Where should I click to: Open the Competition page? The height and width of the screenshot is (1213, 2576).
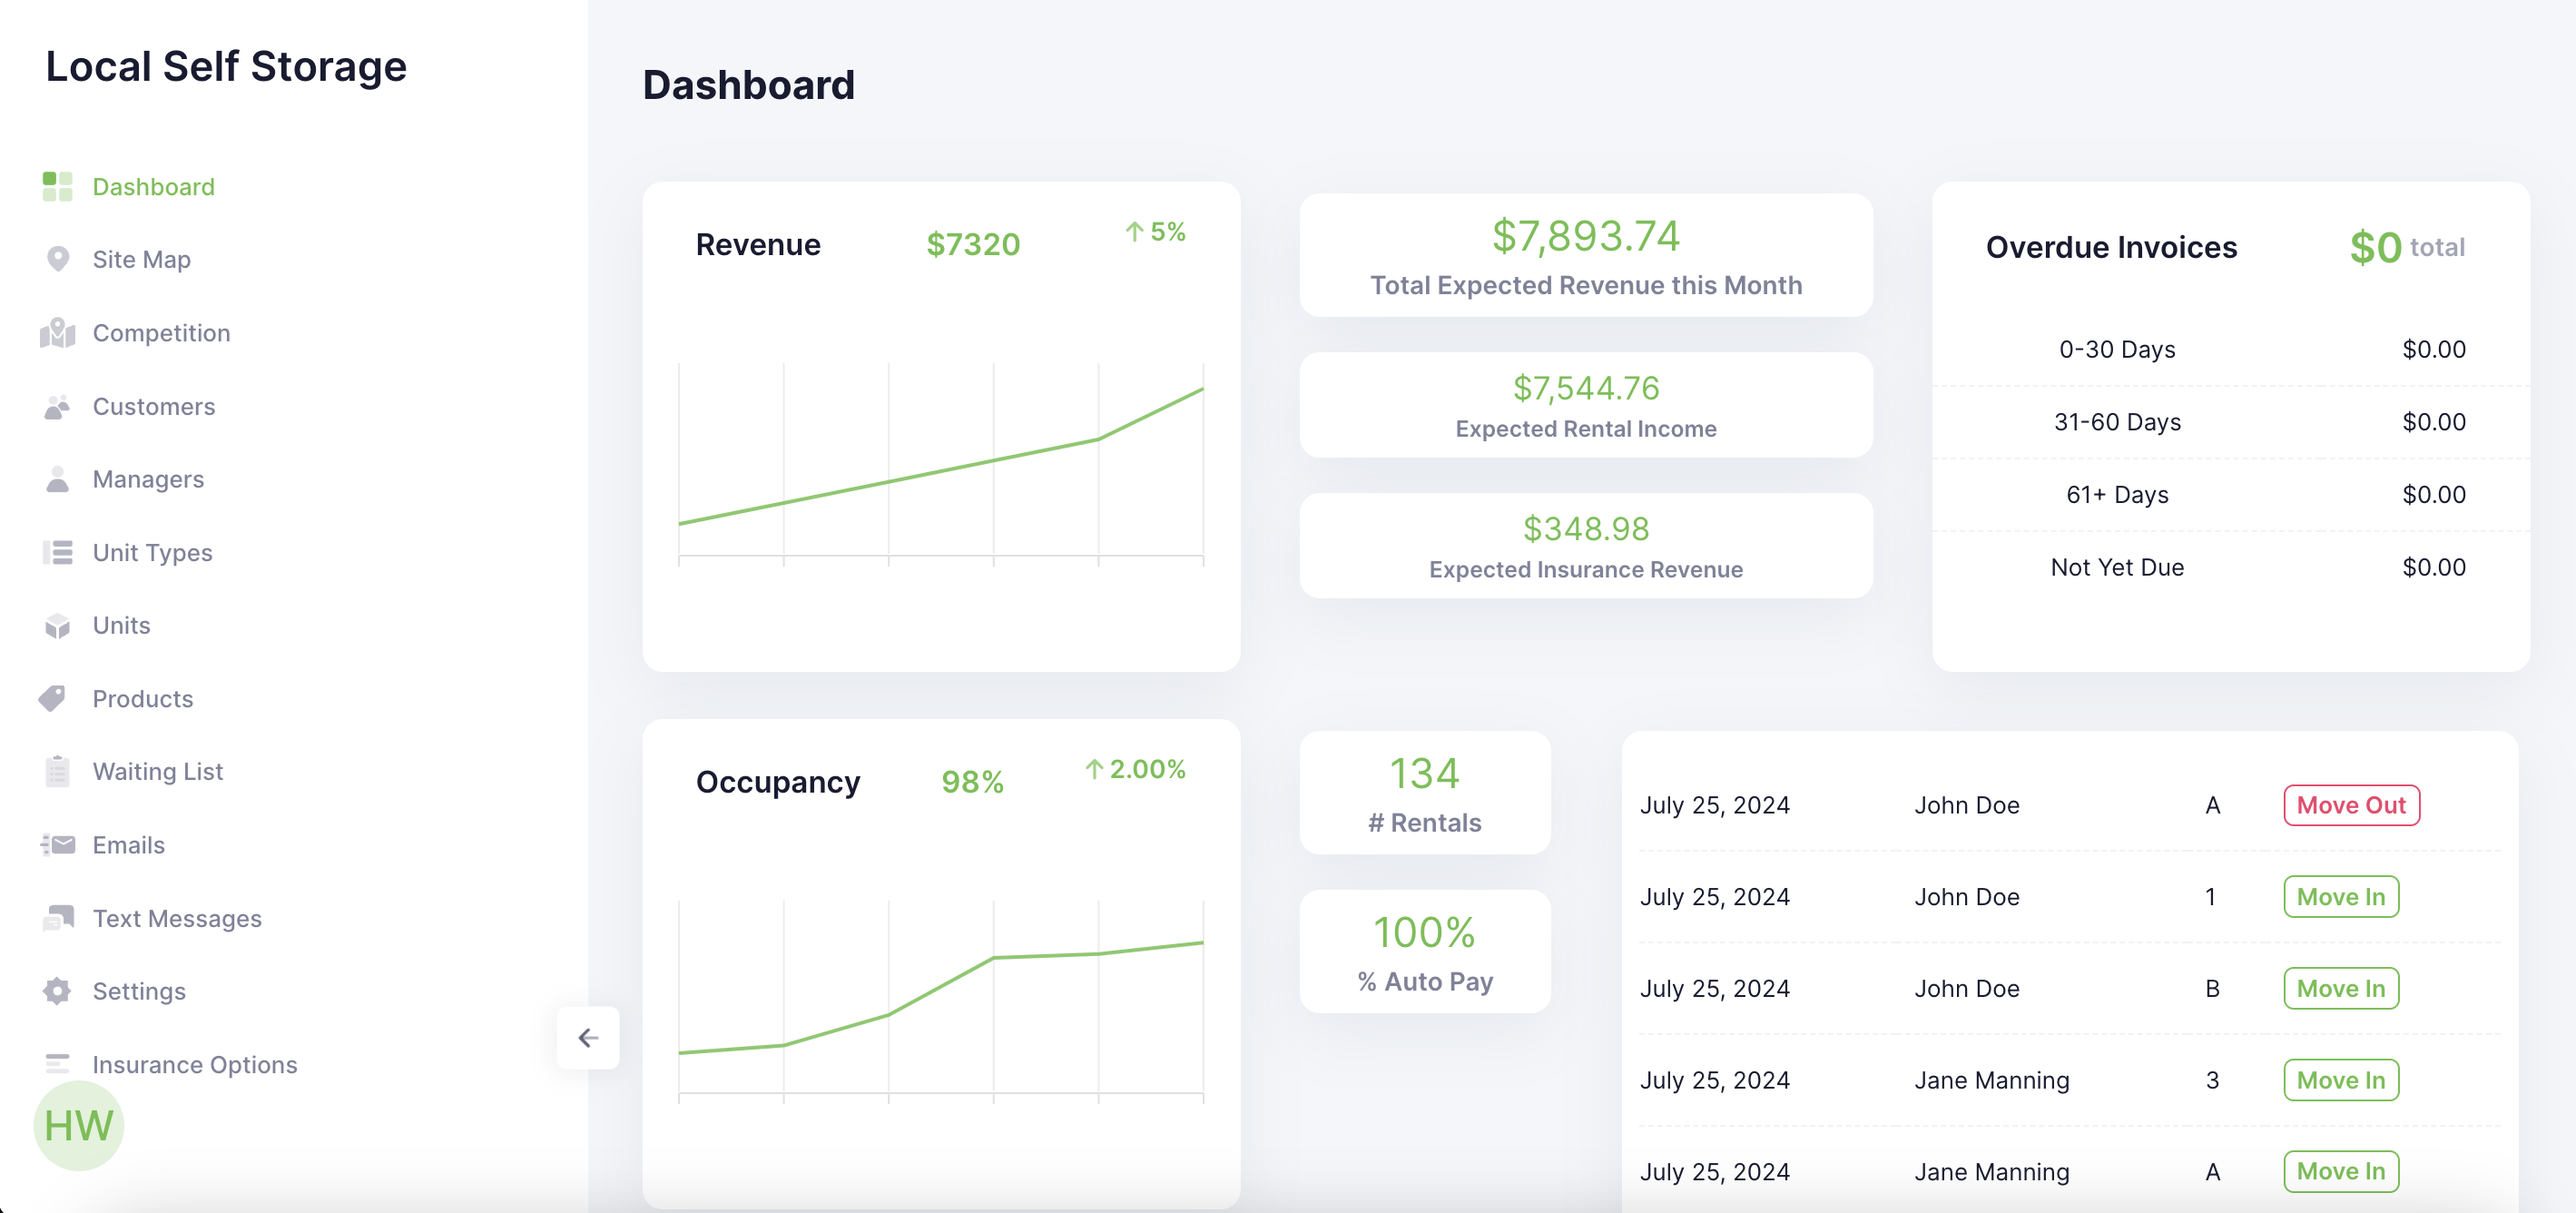coord(161,333)
